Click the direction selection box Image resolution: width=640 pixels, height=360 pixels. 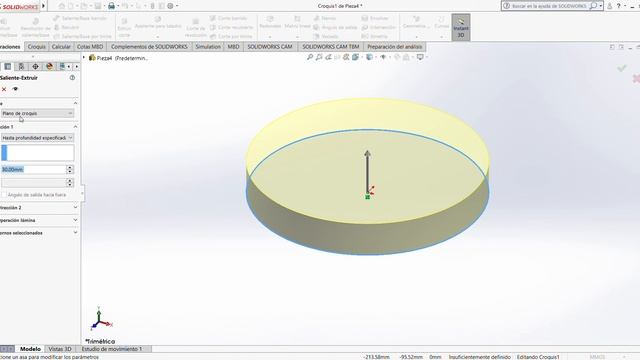point(38,153)
